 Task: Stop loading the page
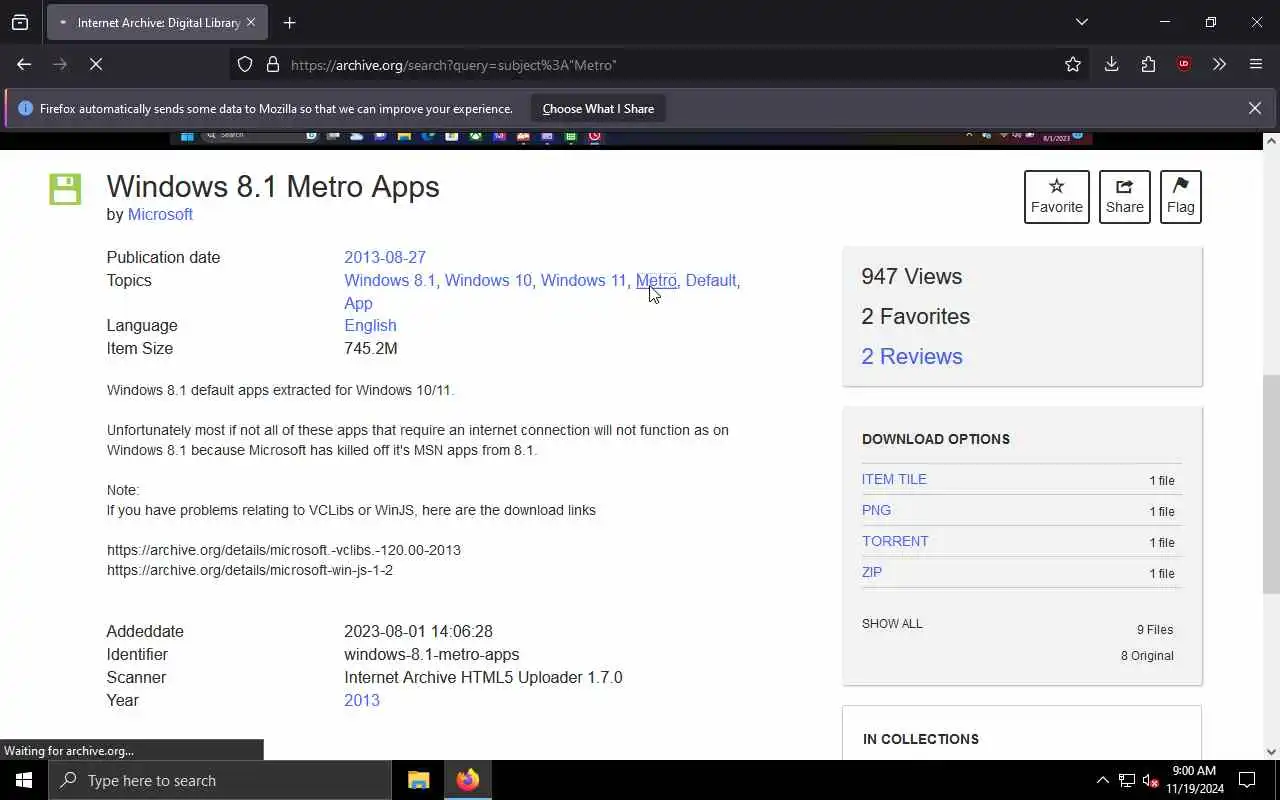tap(96, 65)
